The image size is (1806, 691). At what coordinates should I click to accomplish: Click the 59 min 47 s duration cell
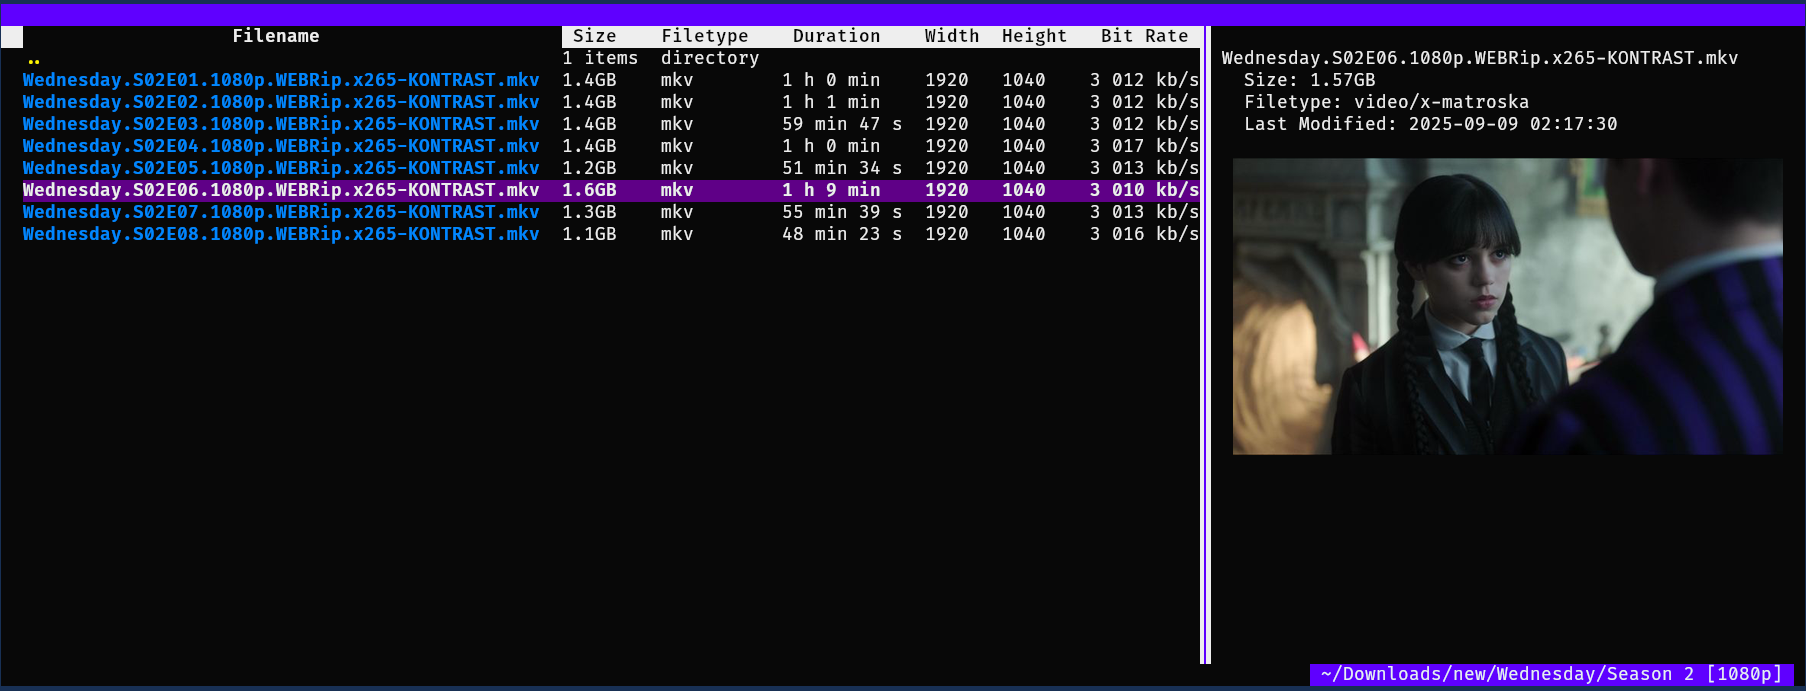point(842,124)
